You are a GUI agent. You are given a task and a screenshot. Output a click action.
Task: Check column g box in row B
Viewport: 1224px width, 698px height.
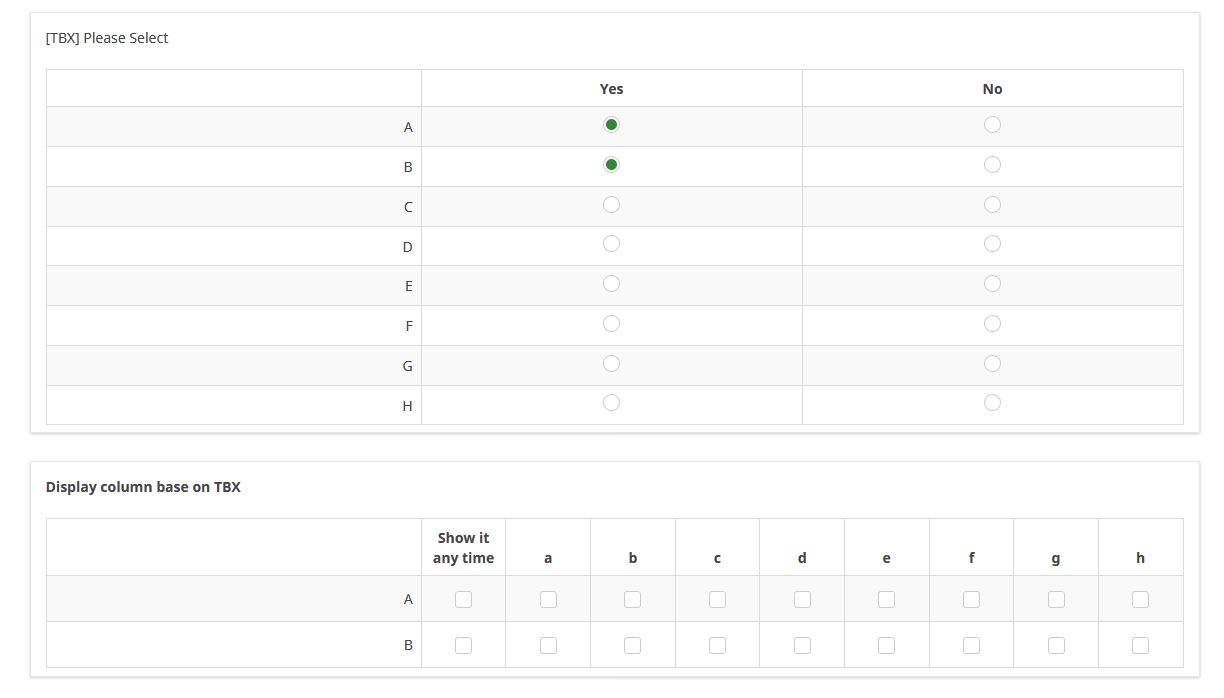pos(1056,646)
